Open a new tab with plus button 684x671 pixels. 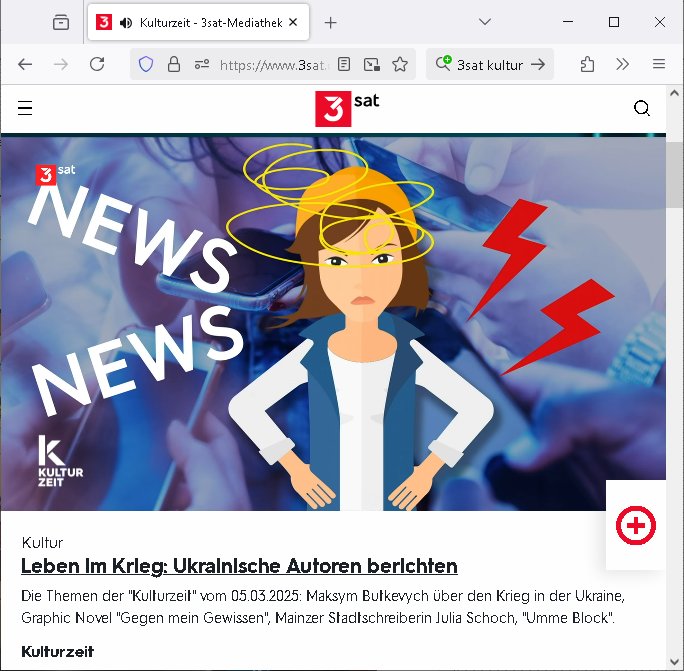coord(331,22)
